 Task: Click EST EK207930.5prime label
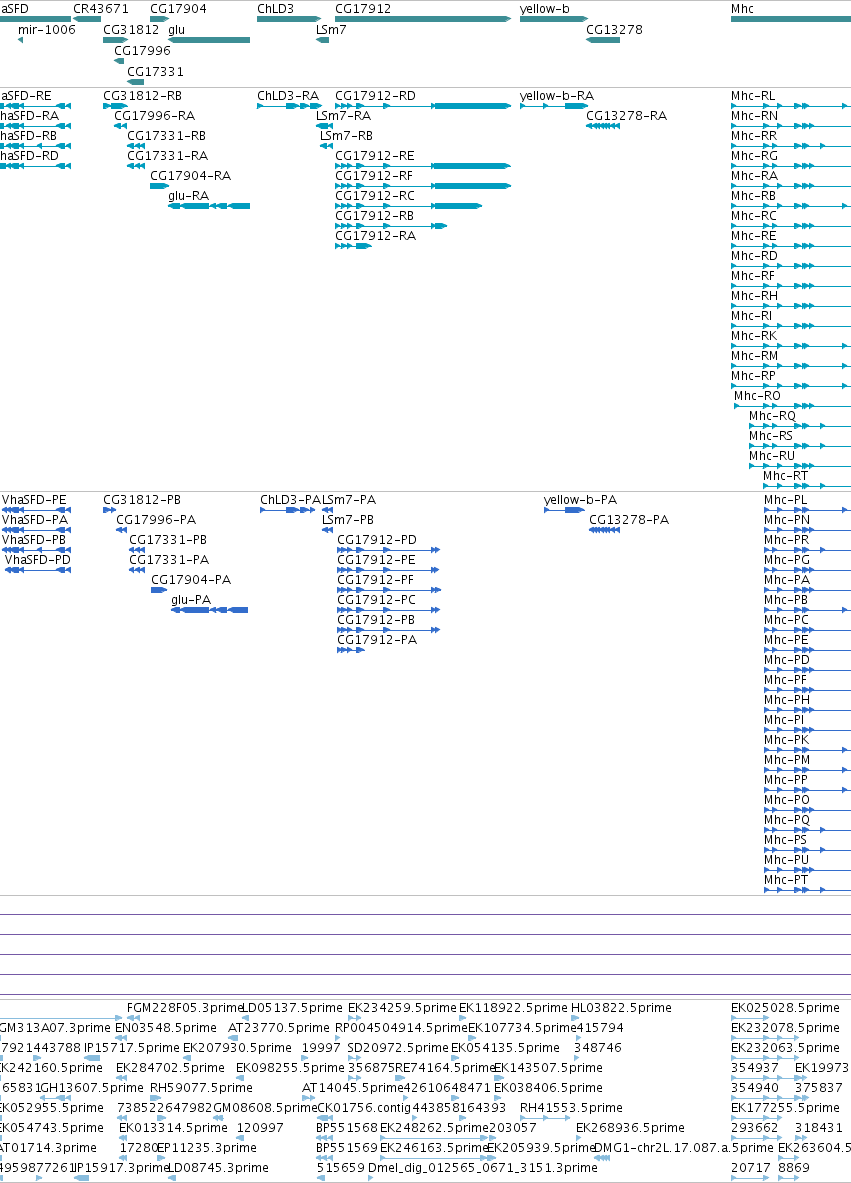(238, 1048)
